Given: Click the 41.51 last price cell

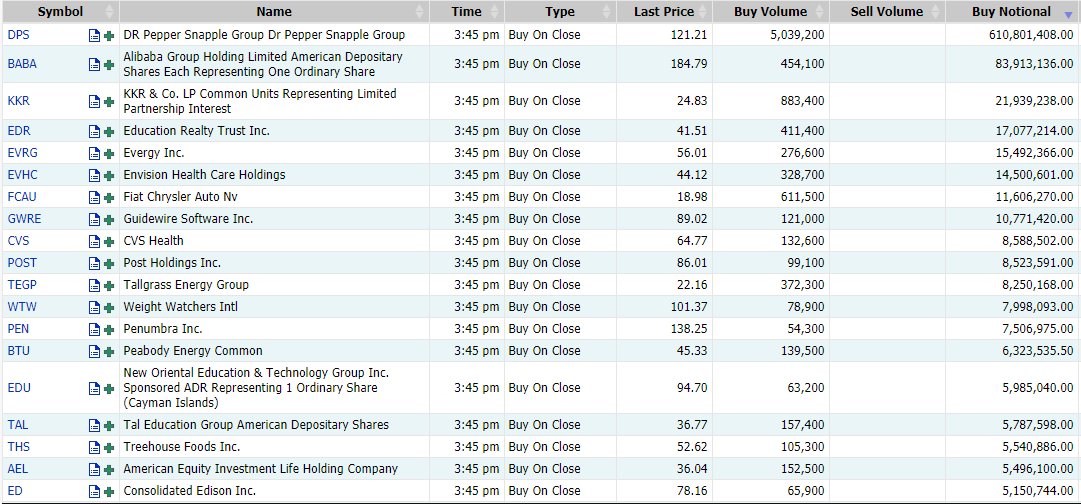Looking at the screenshot, I should point(692,130).
